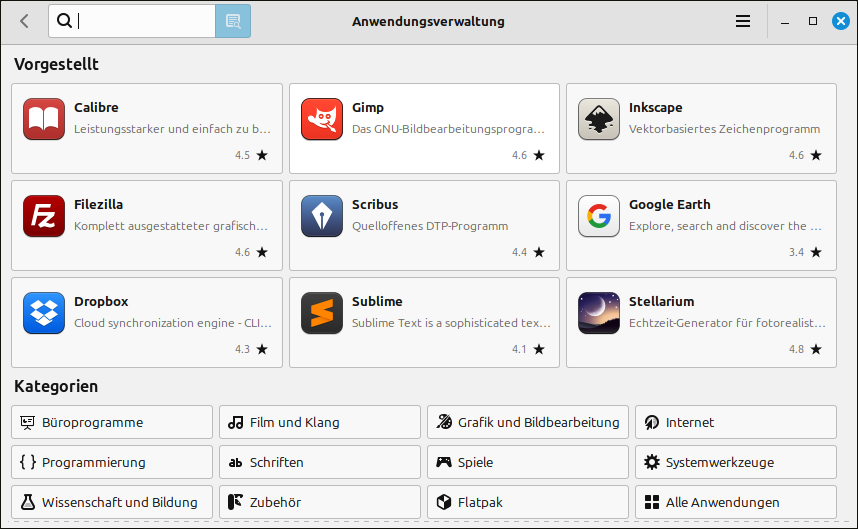This screenshot has width=858, height=529.
Task: Close the Anwendungsverwaltung window
Action: click(841, 21)
